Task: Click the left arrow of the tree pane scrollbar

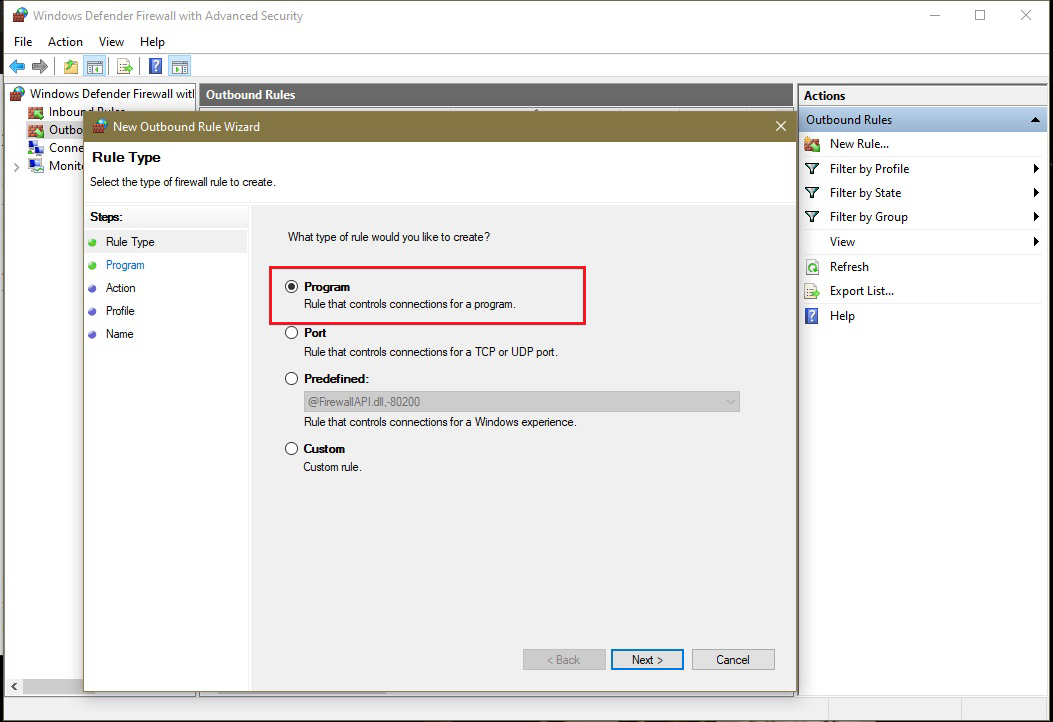Action: 14,686
